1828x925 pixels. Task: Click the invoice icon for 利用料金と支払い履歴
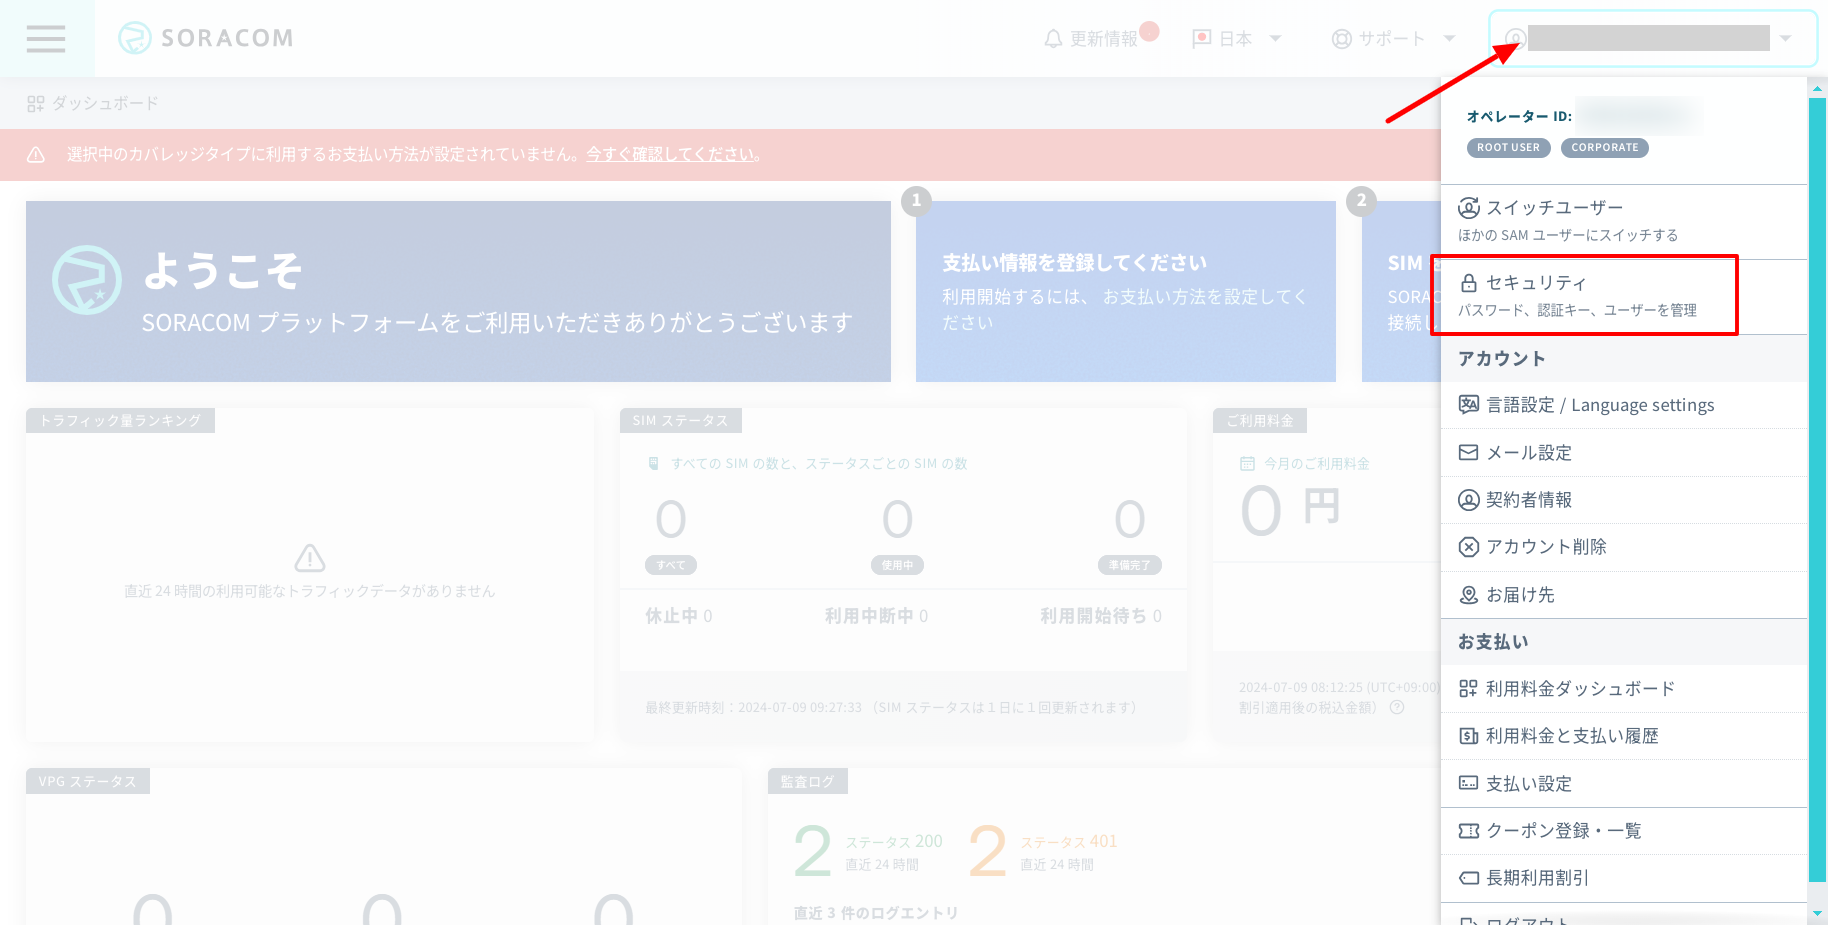(x=1469, y=736)
